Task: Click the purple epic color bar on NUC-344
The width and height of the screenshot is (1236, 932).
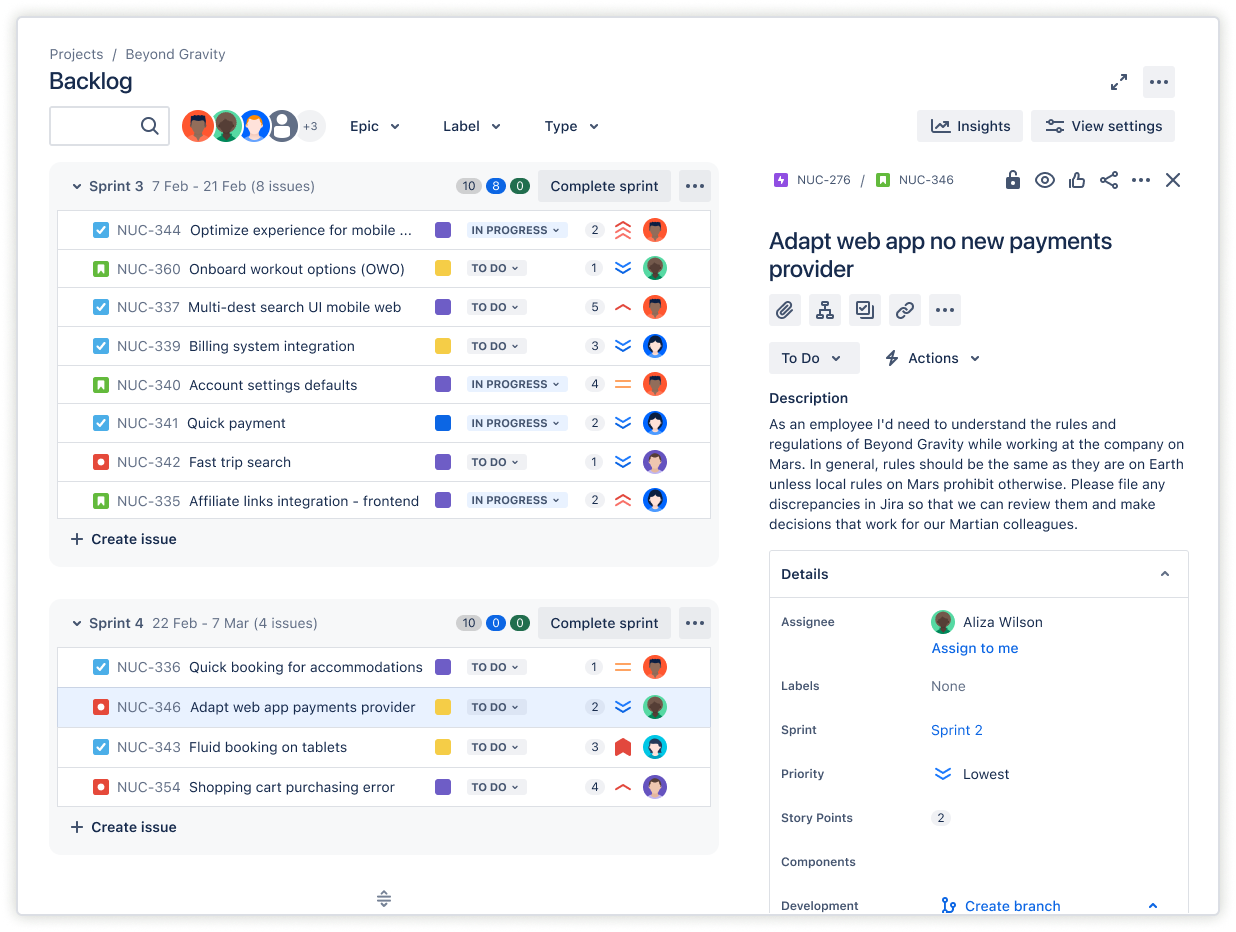Action: pyautogui.click(x=443, y=230)
